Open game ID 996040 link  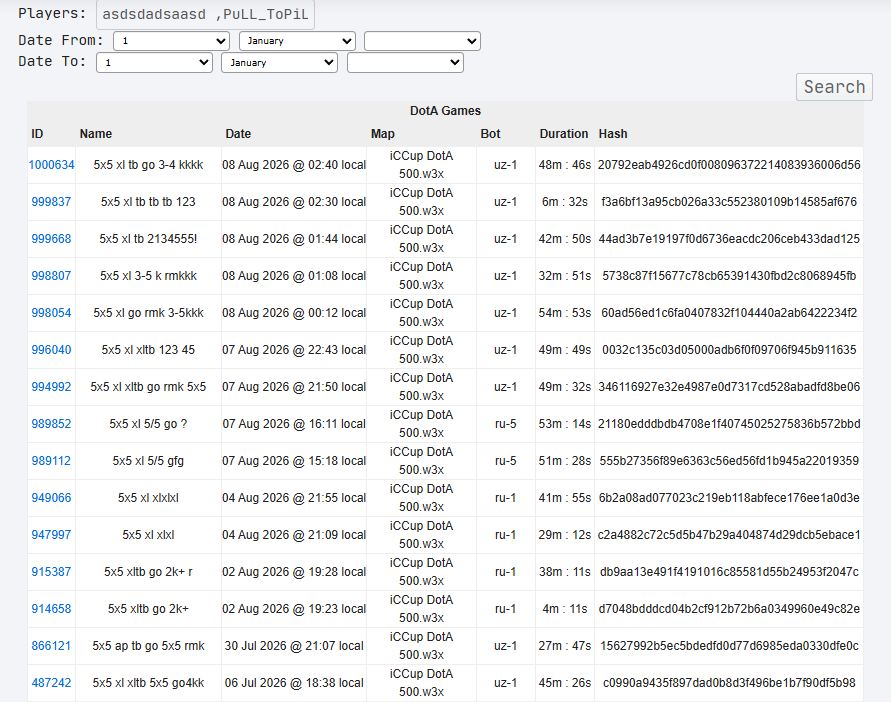coord(51,350)
